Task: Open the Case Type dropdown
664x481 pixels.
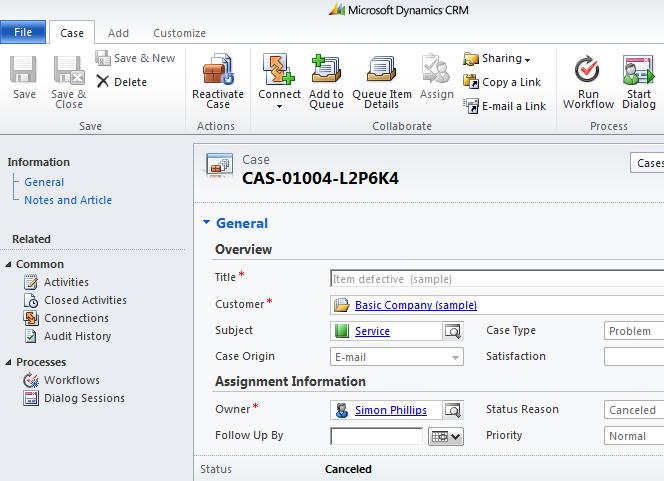Action: coord(634,331)
